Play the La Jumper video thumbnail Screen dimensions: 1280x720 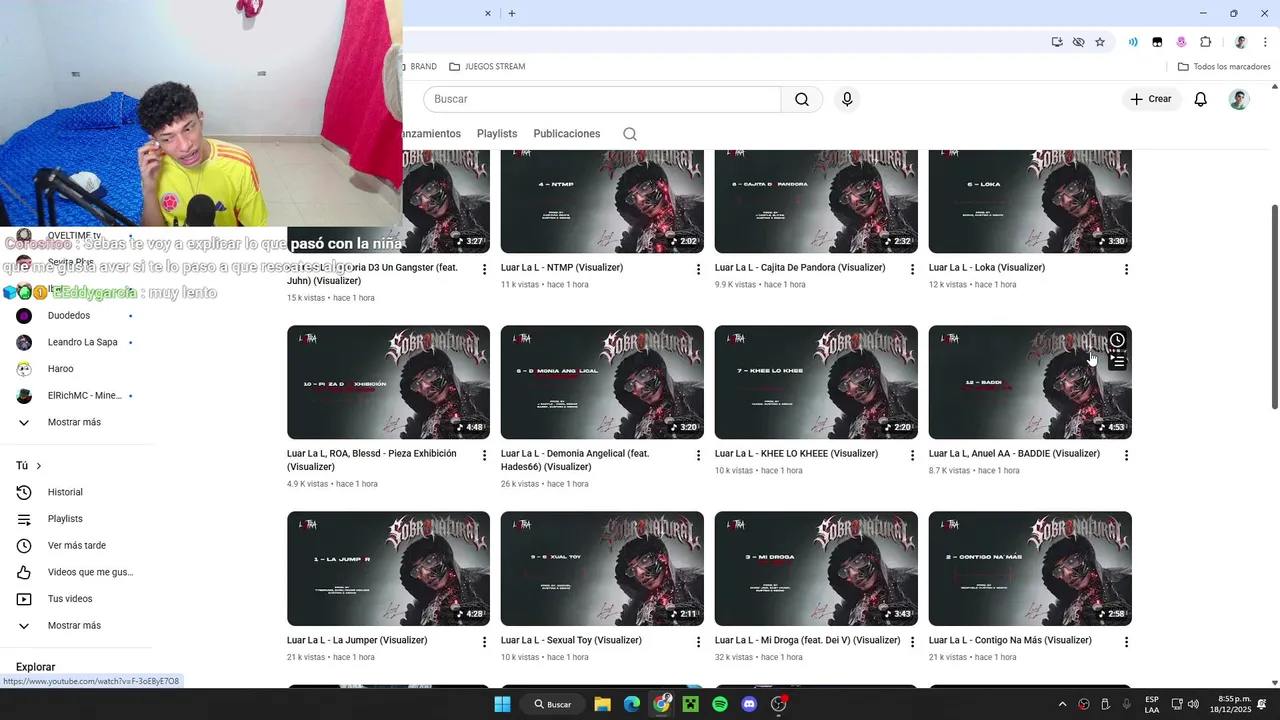pyautogui.click(x=388, y=569)
